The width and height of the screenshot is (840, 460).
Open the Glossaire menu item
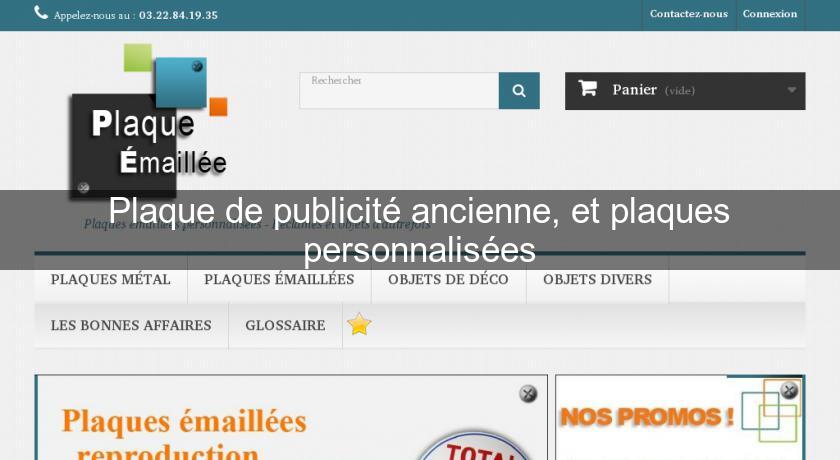[286, 325]
